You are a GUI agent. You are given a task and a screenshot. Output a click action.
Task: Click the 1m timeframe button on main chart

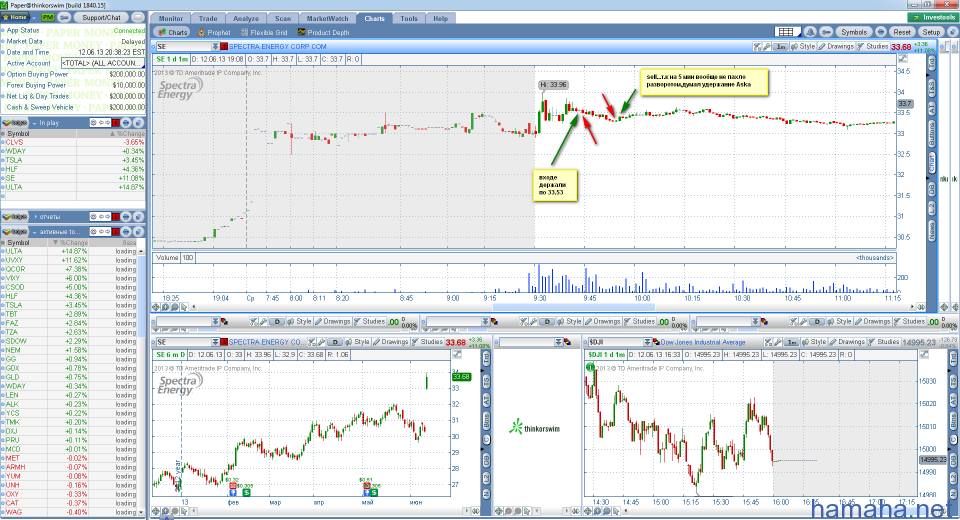pyautogui.click(x=780, y=47)
